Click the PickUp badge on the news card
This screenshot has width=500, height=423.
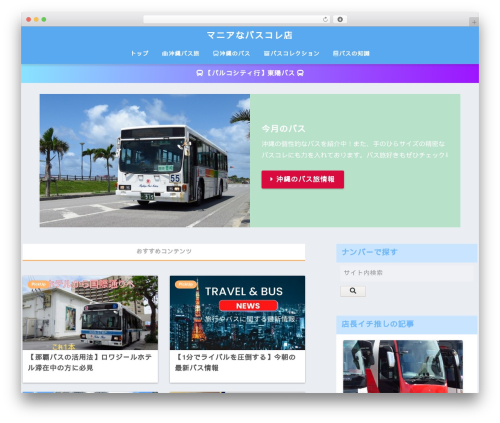click(x=185, y=284)
